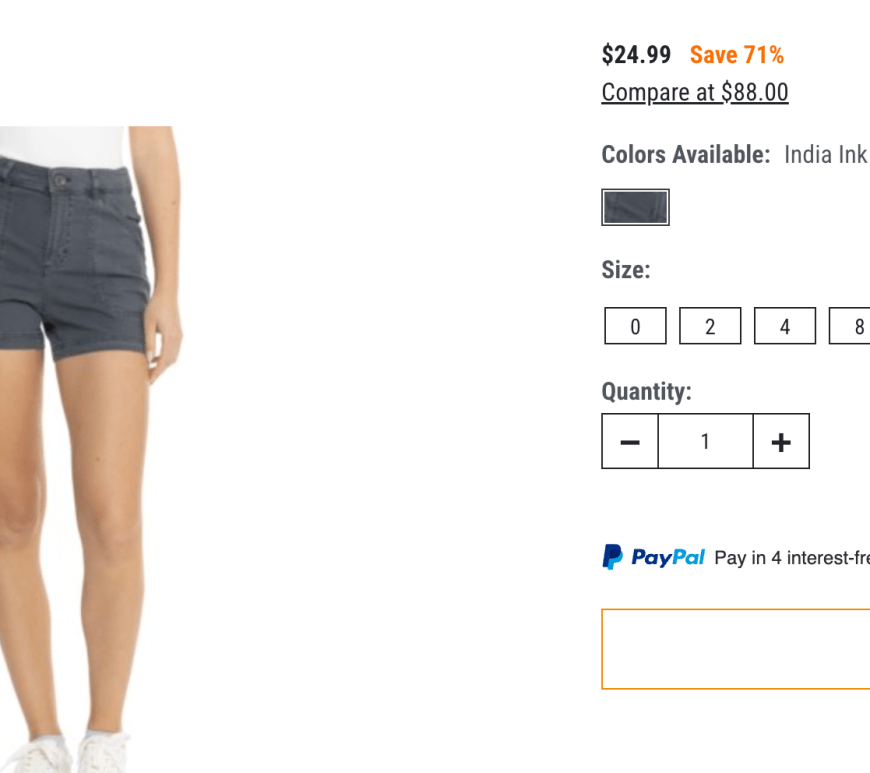870x773 pixels.
Task: Click the Colors Available label
Action: click(x=686, y=155)
